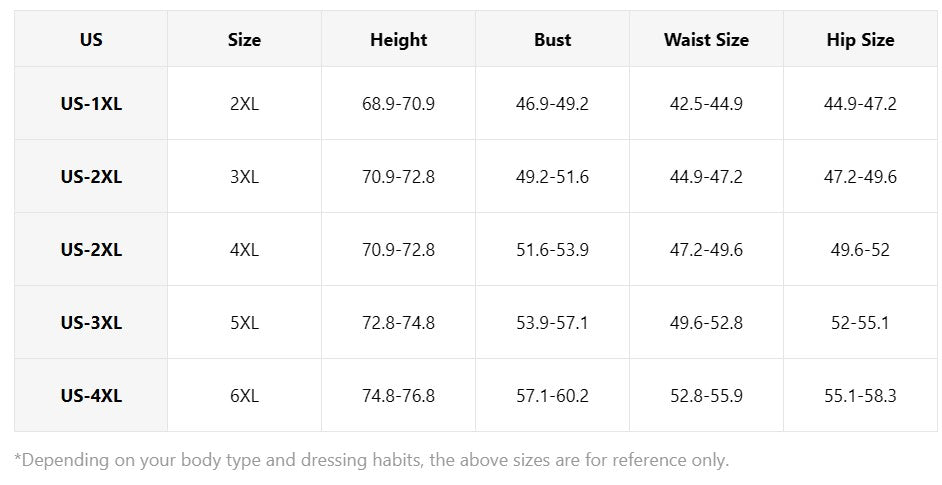Click waist value 49.6-52.8
The width and height of the screenshot is (942, 485).
[706, 323]
